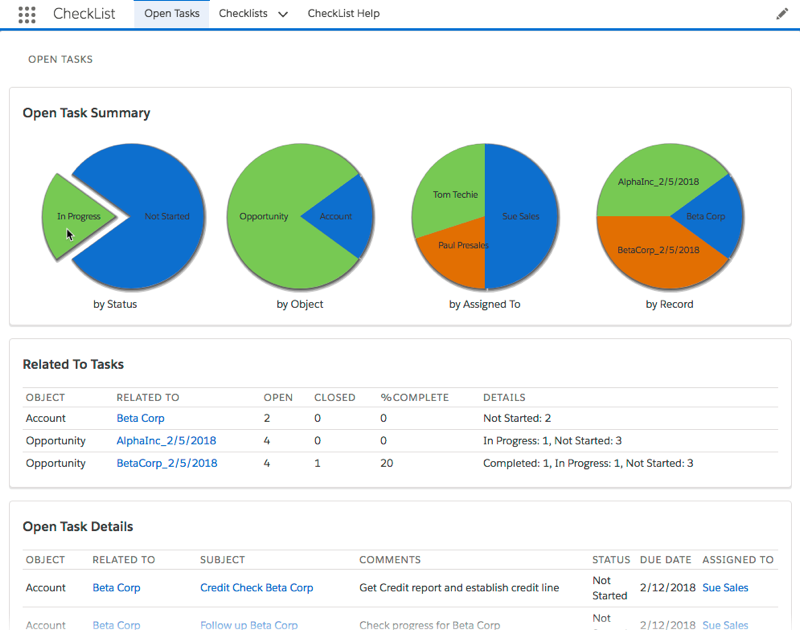Open Beta Corp link in Related To Tasks

pyautogui.click(x=140, y=418)
